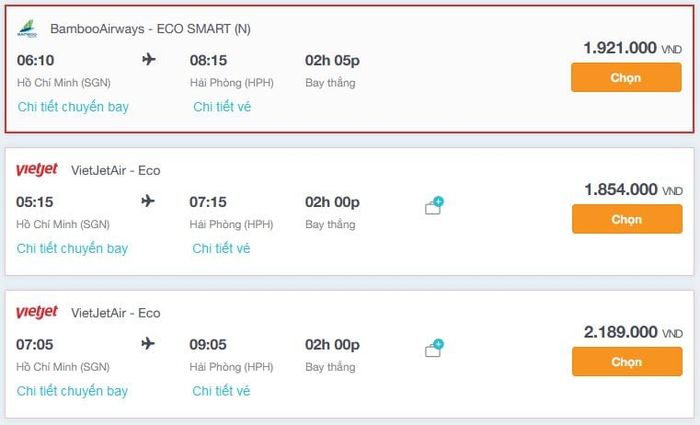The width and height of the screenshot is (700, 425).
Task: Expand Chi tiết chuyến bay for the BambooAirways flight
Action: click(73, 106)
